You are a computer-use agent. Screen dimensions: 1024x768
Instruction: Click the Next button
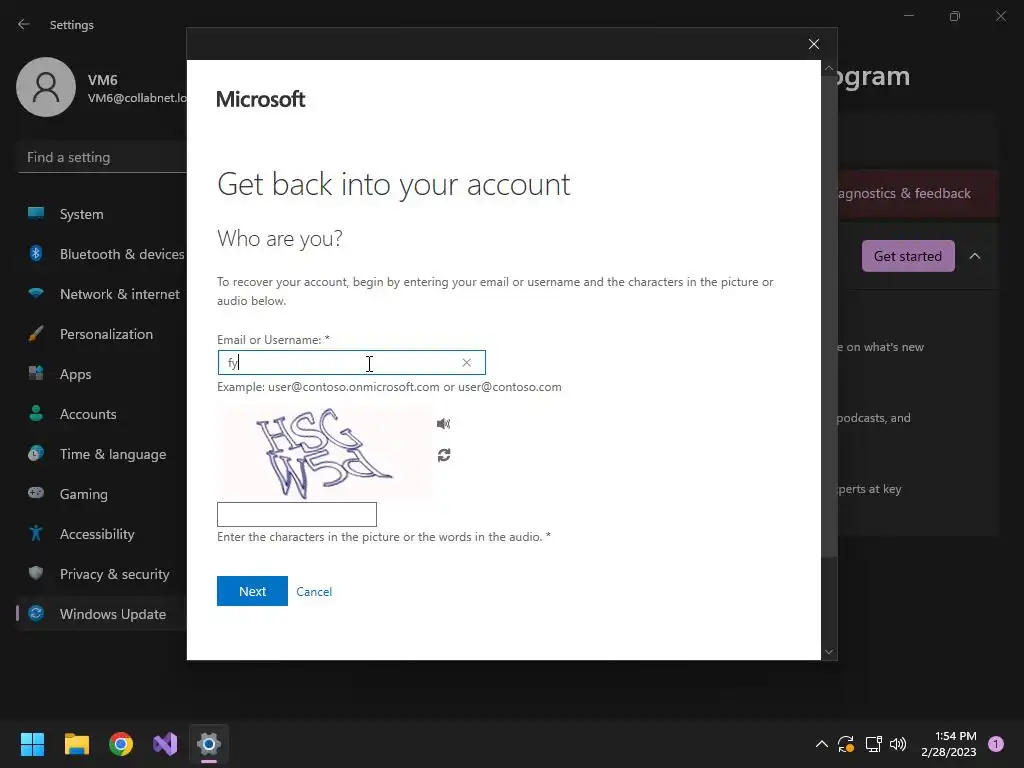(x=252, y=591)
